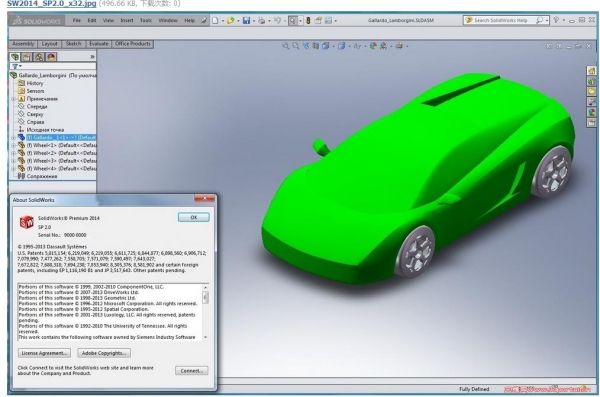600x397 pixels.
Task: Open the ConfigurationManager tab icon
Action: coord(39,57)
